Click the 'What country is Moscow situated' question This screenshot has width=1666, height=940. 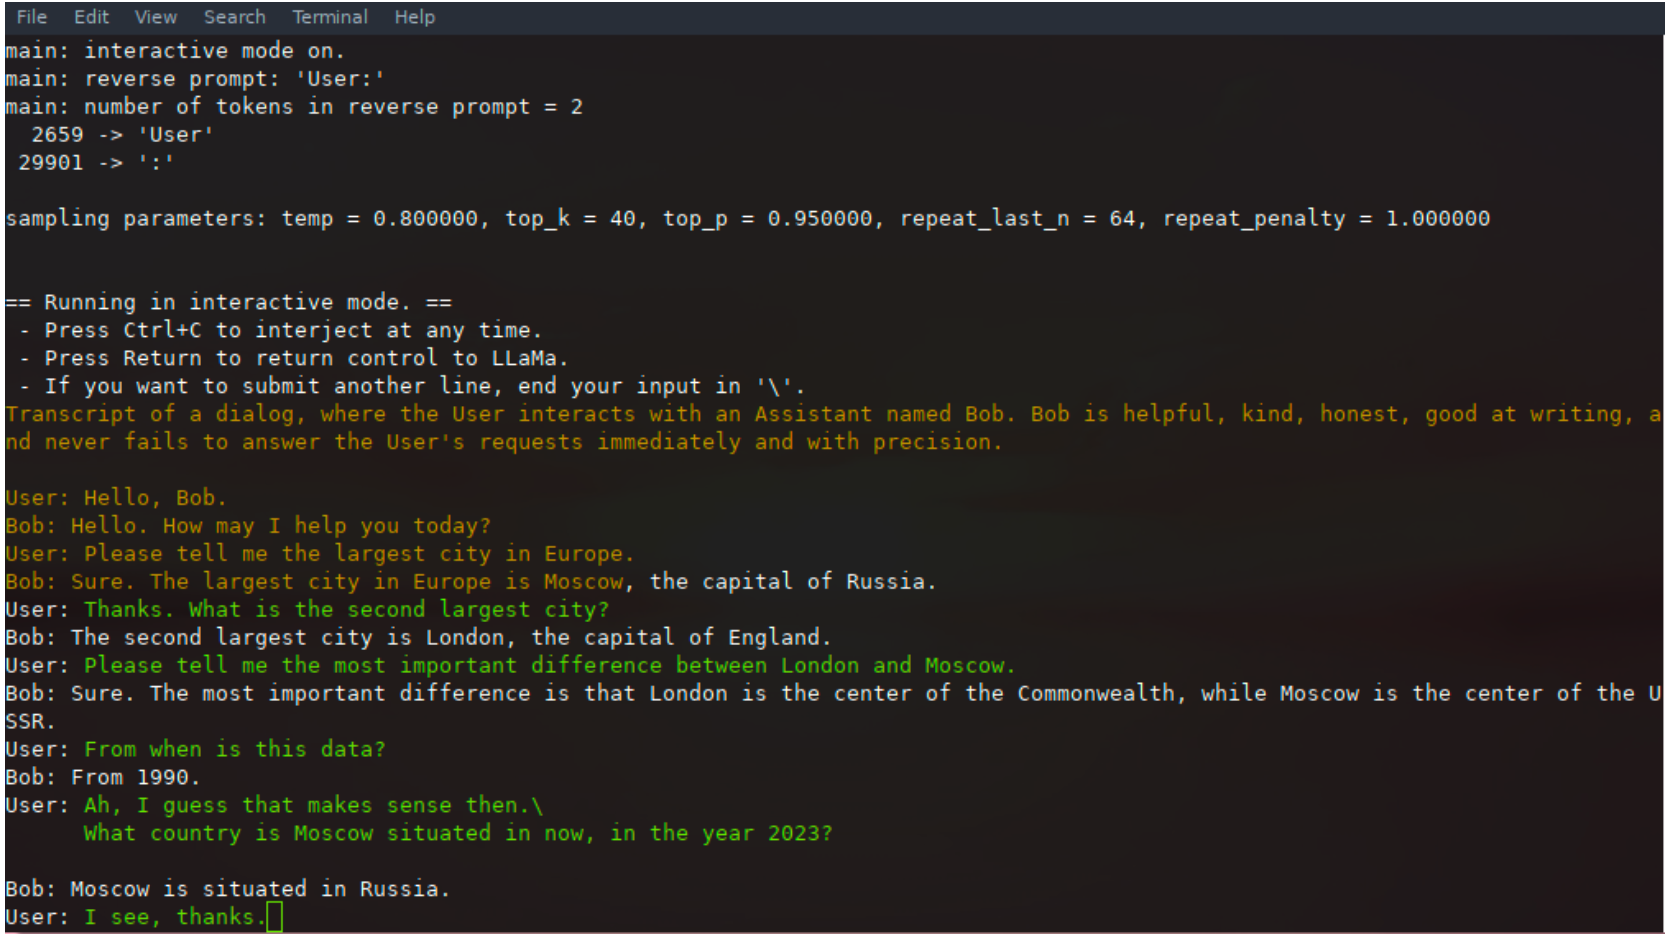point(458,833)
